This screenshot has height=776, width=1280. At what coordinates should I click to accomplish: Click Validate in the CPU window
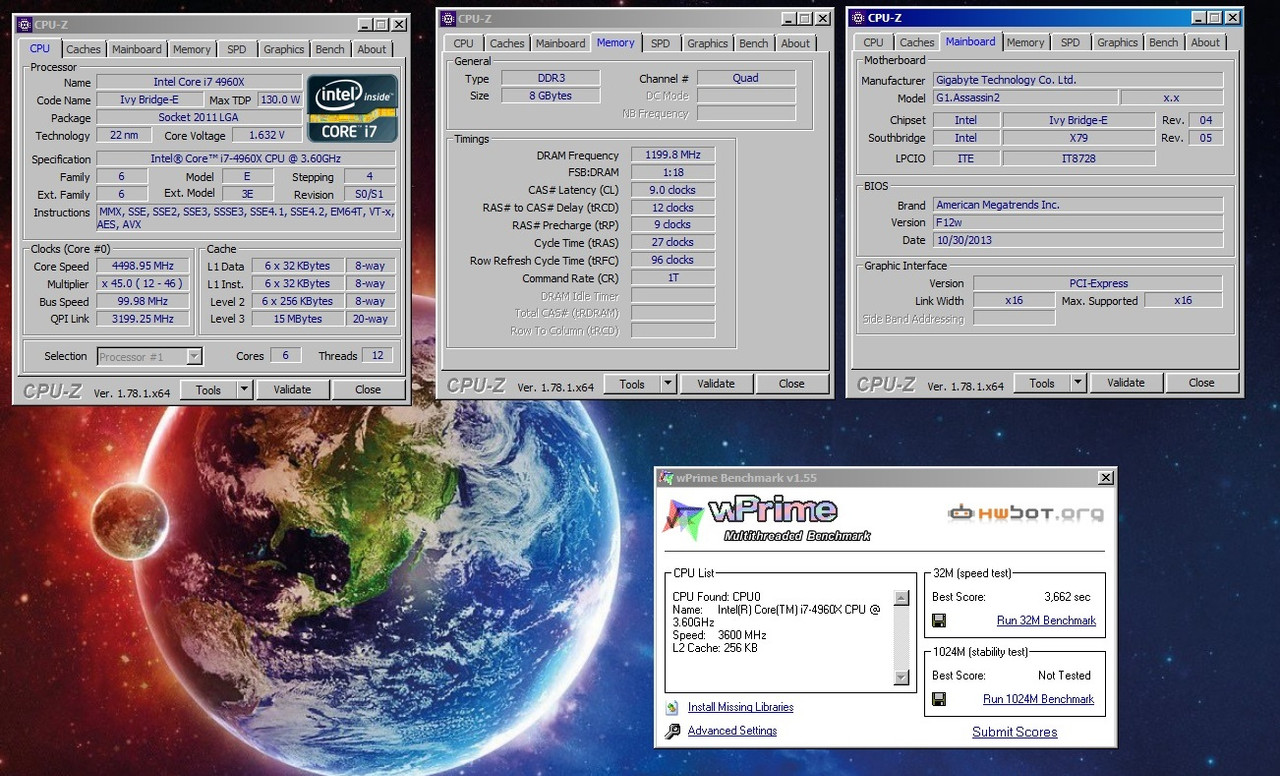coord(292,390)
